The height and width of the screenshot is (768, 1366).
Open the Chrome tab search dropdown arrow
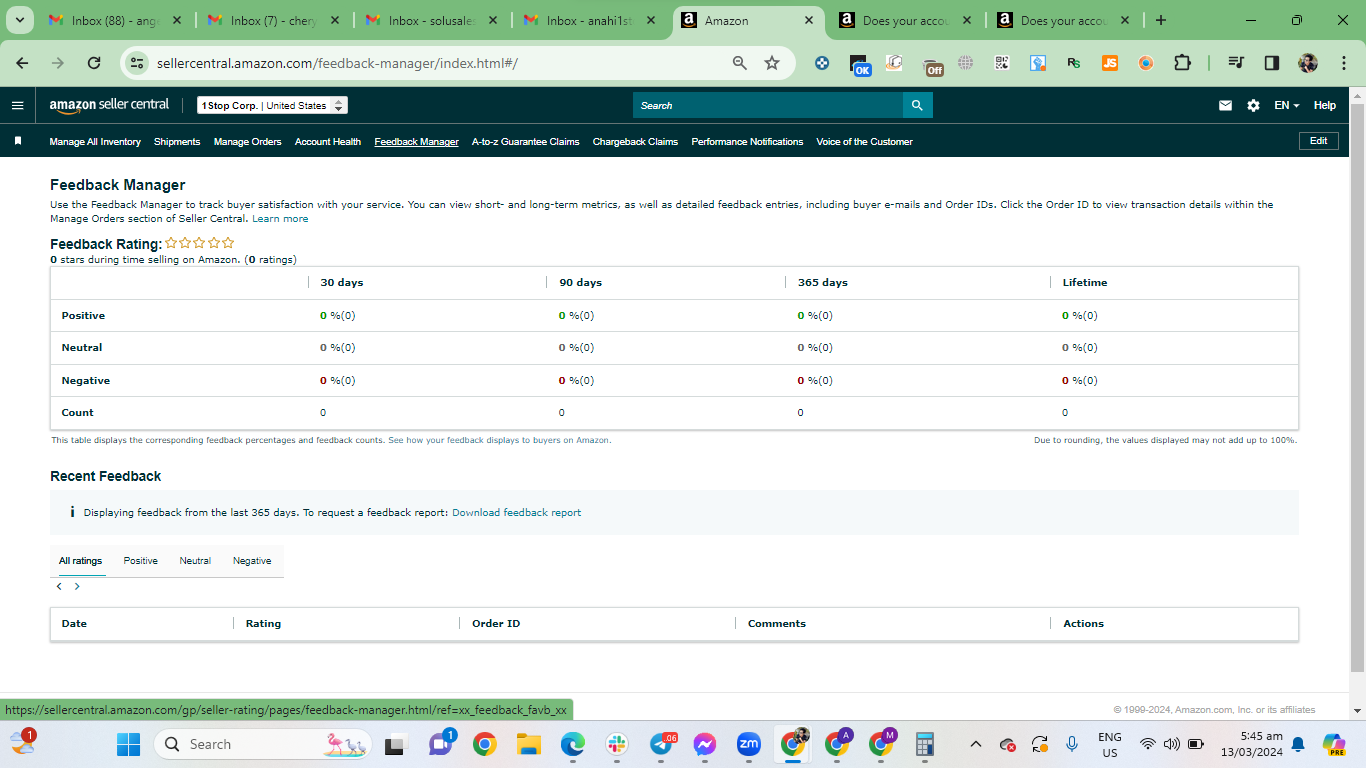tap(19, 20)
